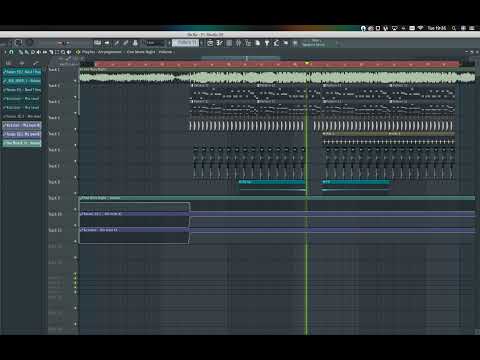Click the third window-view icon (pencil-shaped)
This screenshot has height=360, width=480.
pos(116,43)
